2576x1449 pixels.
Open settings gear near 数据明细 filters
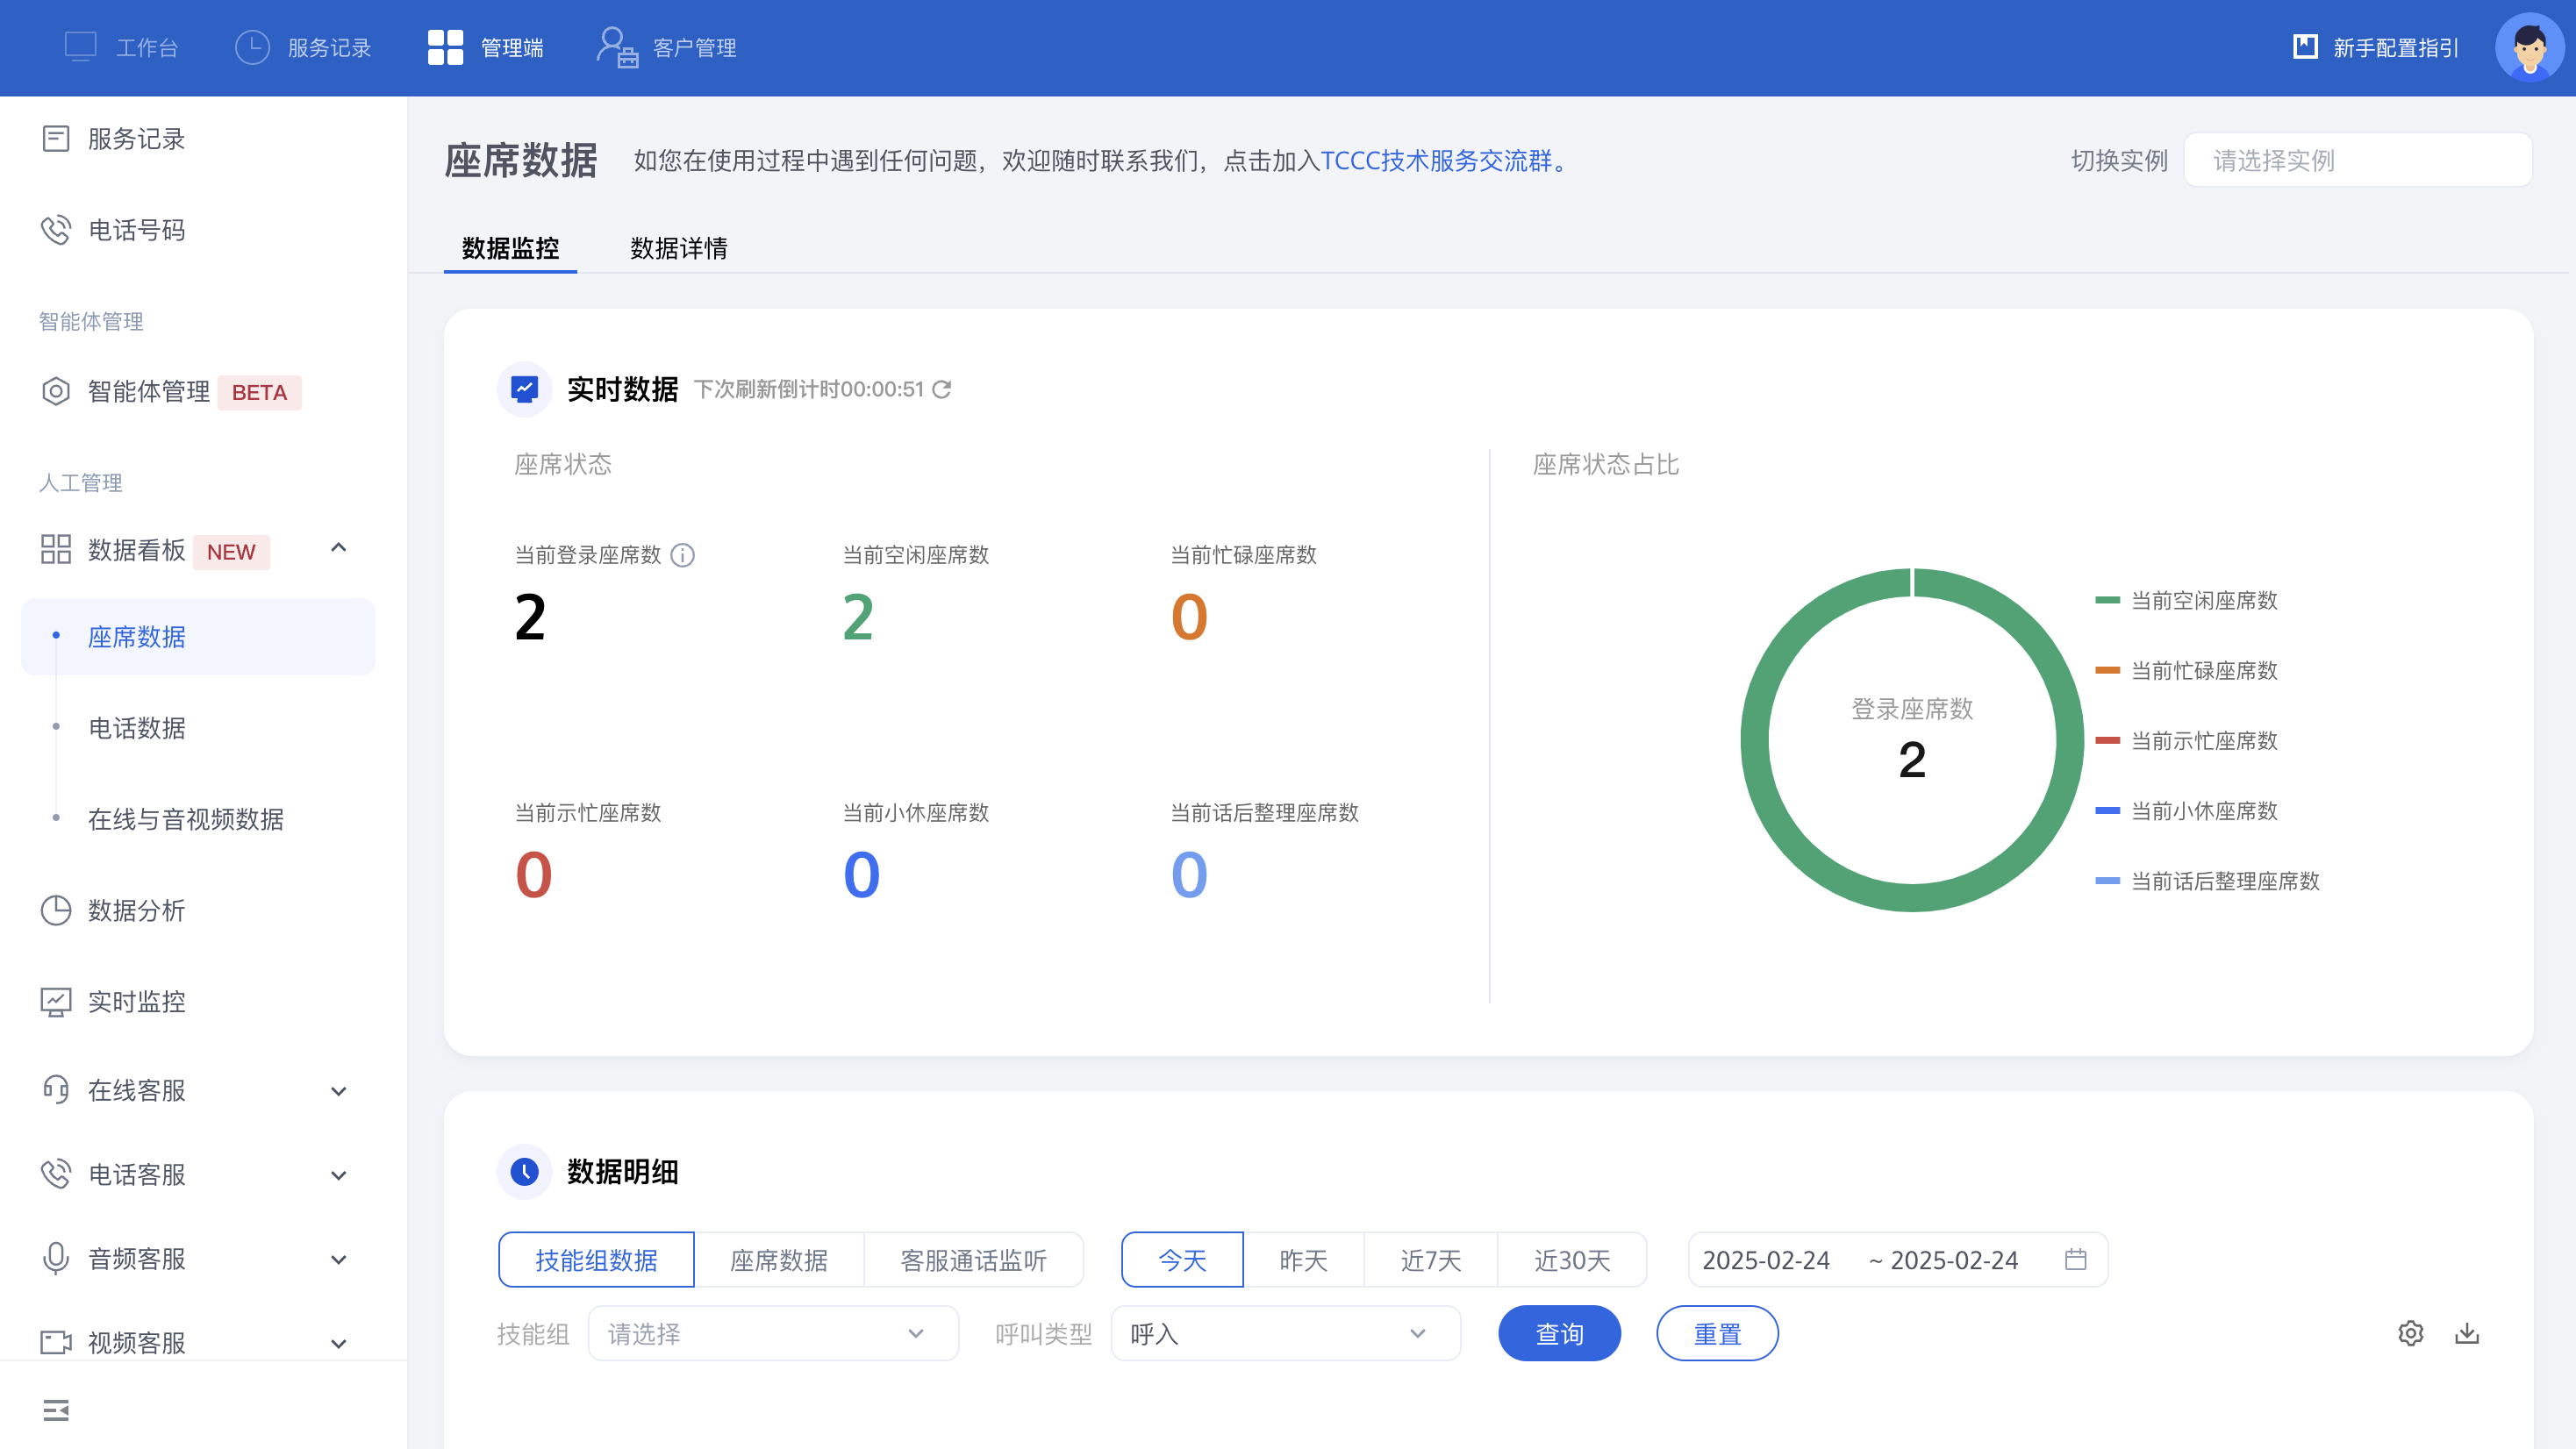[2411, 1333]
